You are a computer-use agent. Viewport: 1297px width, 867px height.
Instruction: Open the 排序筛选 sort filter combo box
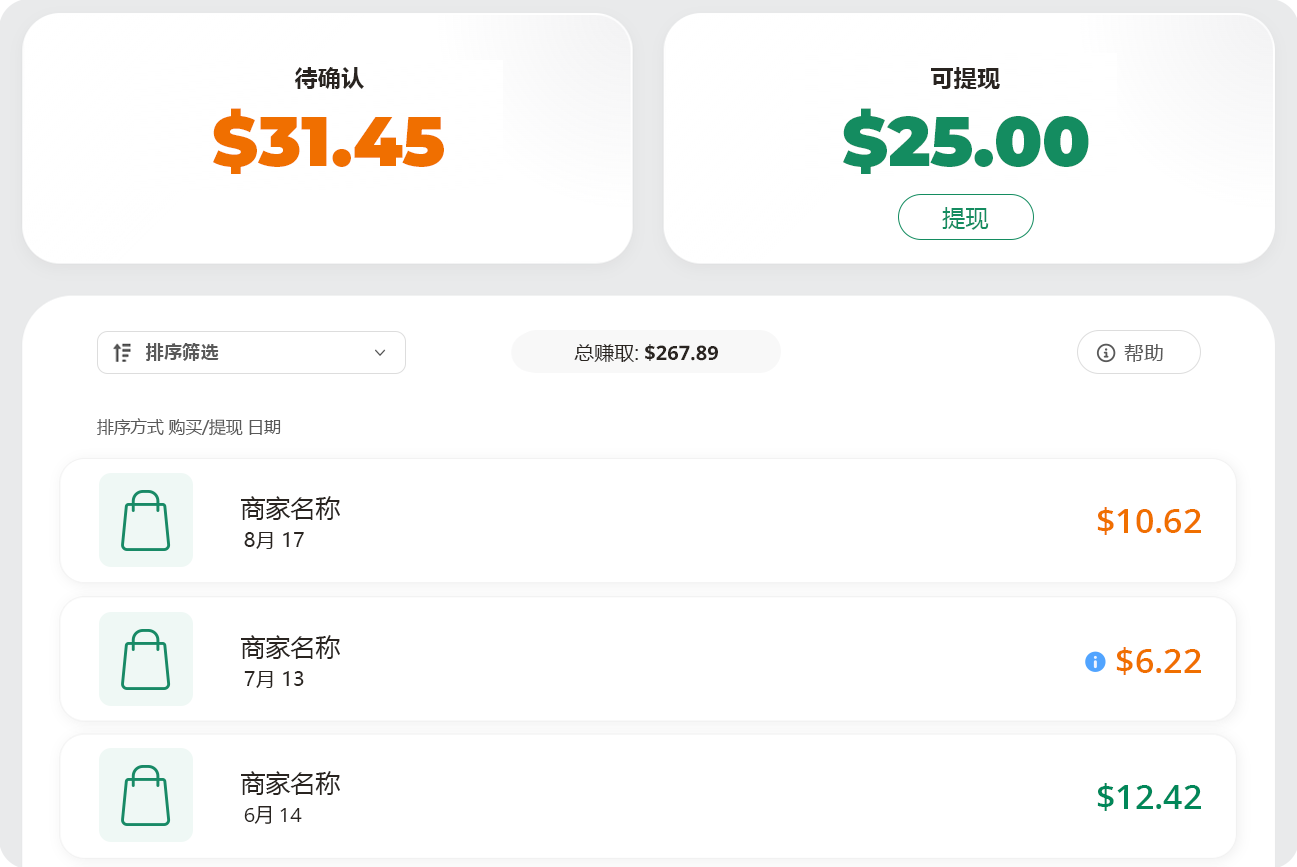pos(251,352)
